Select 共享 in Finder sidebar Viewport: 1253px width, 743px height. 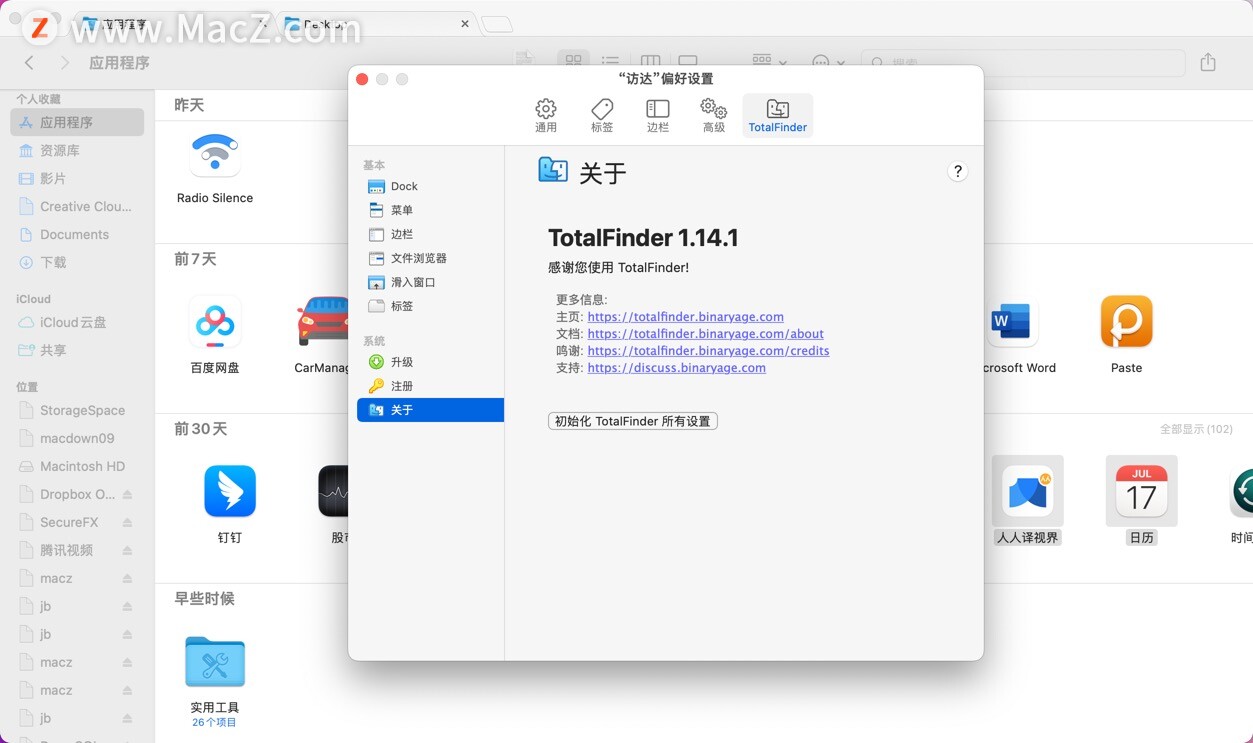(77, 350)
